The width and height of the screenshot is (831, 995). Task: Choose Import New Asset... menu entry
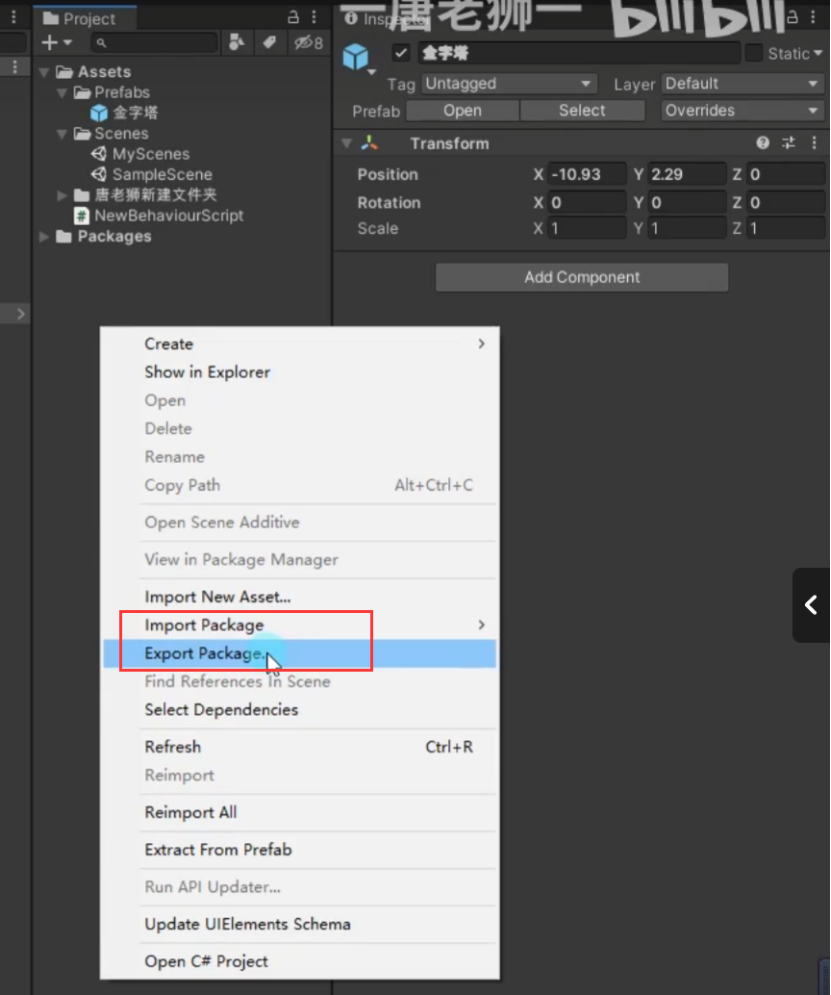[x=299, y=596]
